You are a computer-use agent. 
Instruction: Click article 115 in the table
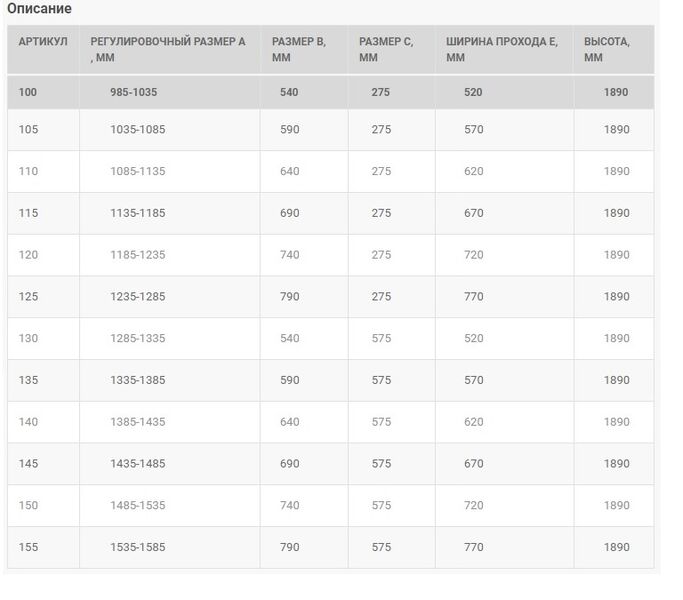[28, 213]
